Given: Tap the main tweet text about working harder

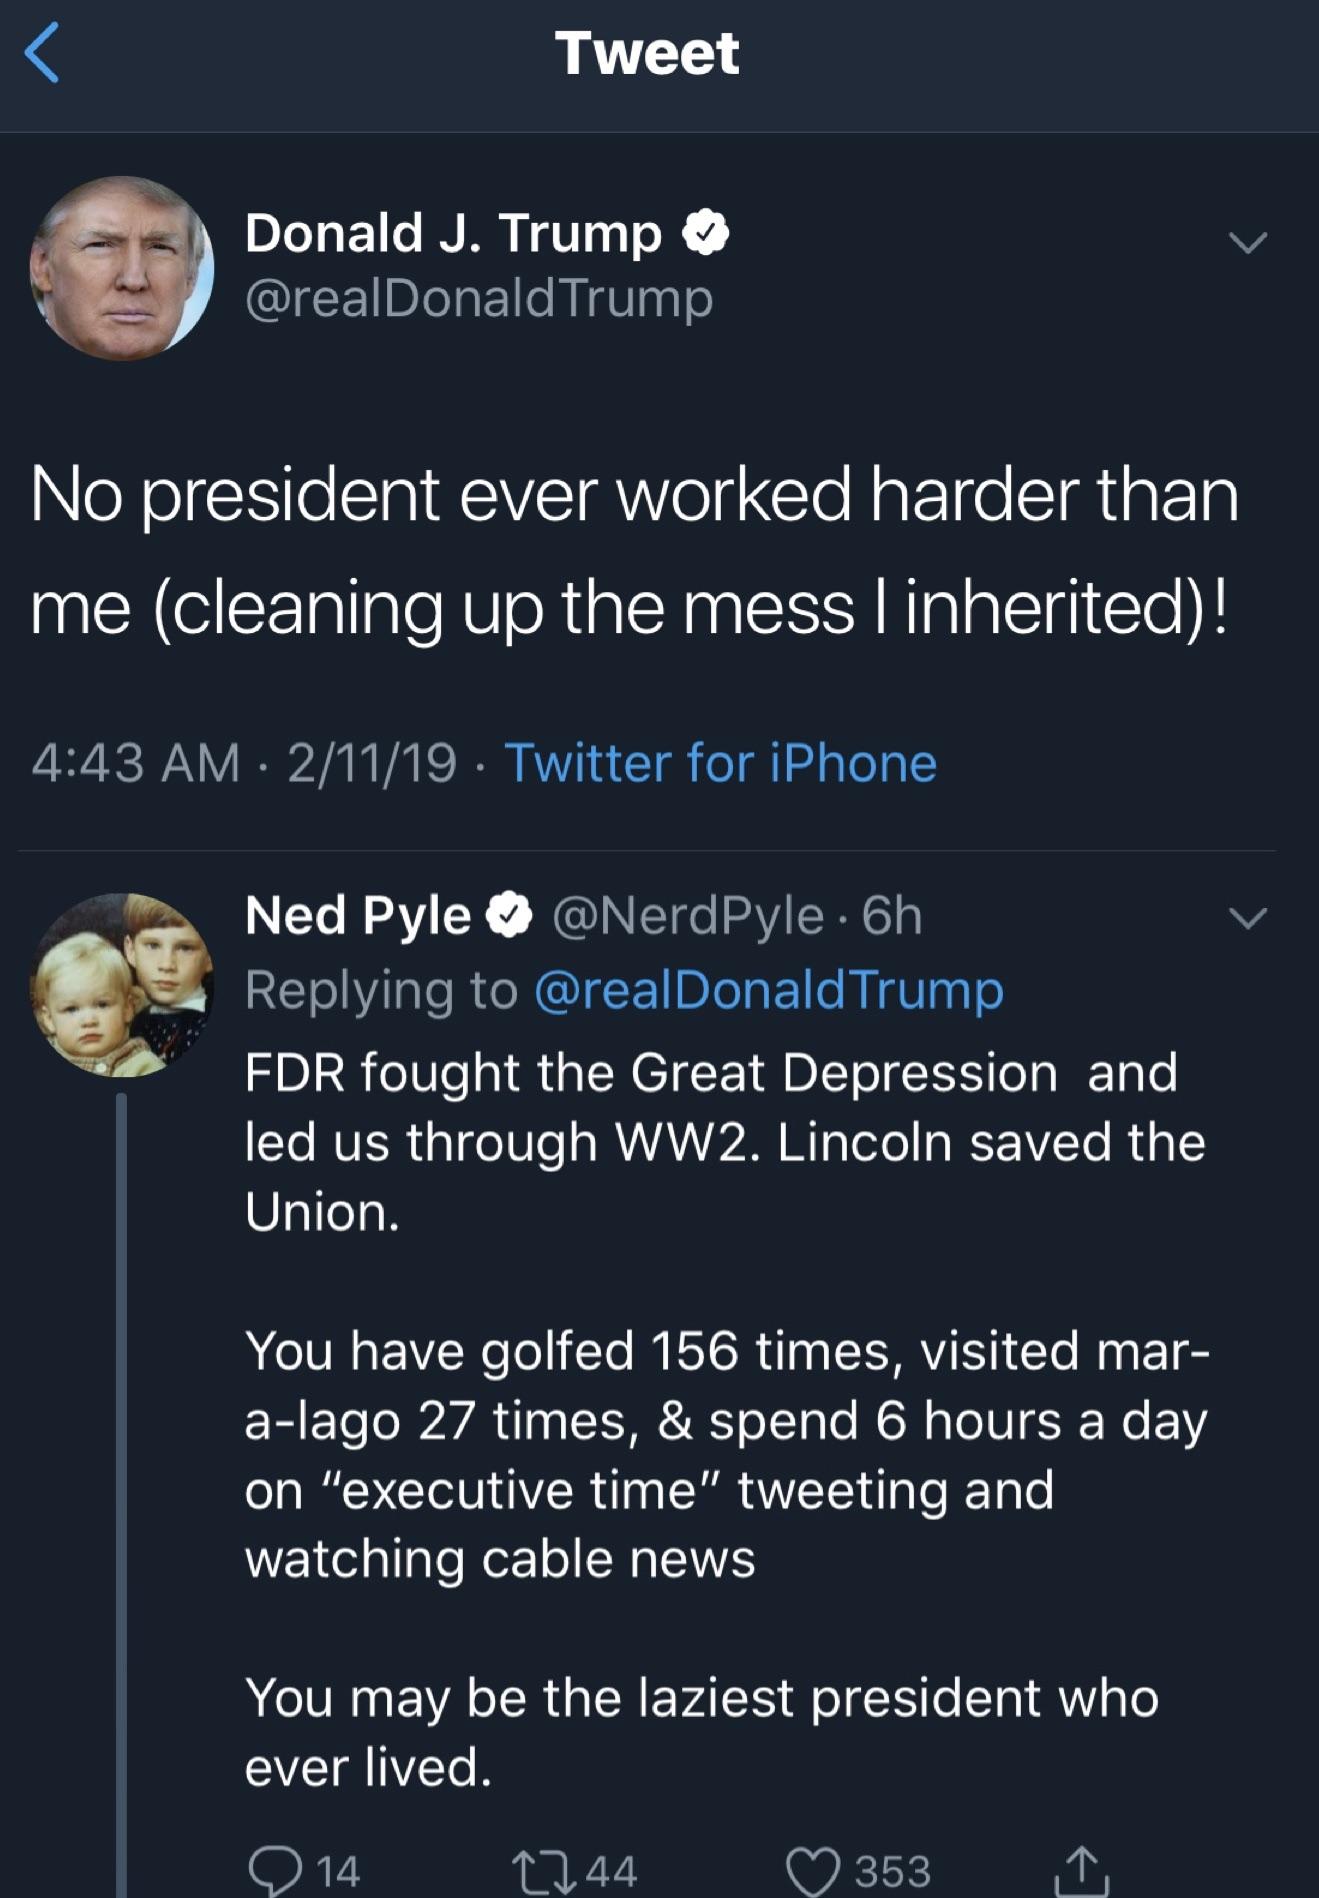Looking at the screenshot, I should (634, 550).
